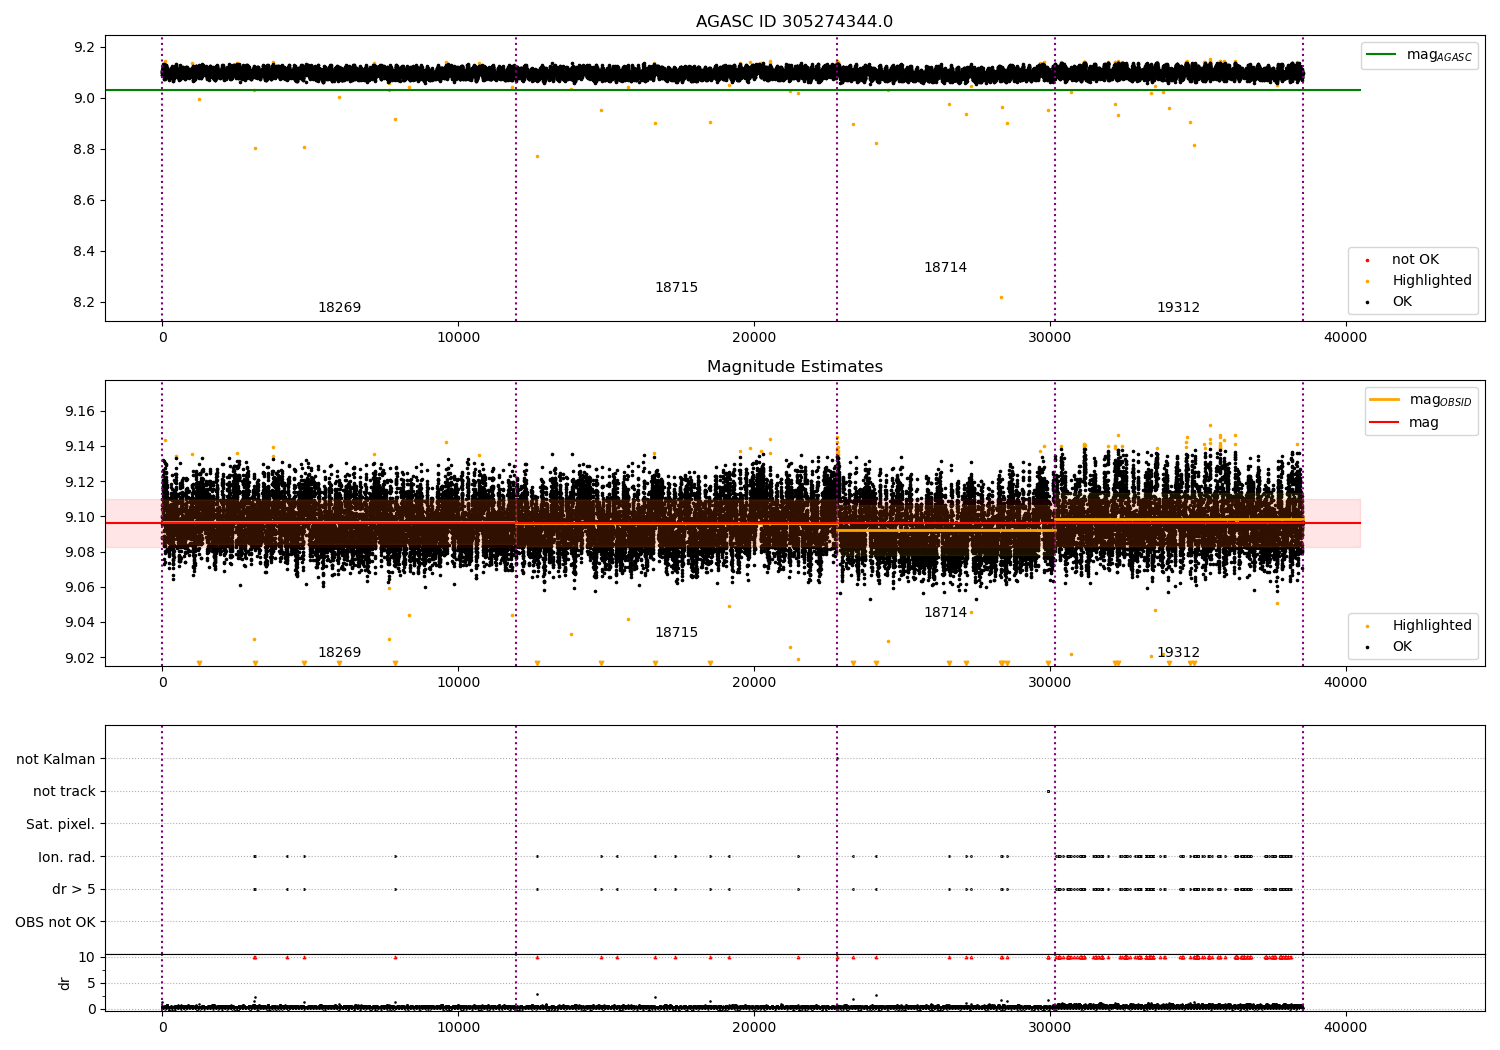Click x-axis tick 10000 under top plot
Image resolution: width=1500 pixels, height=1050 pixels.
pos(458,337)
